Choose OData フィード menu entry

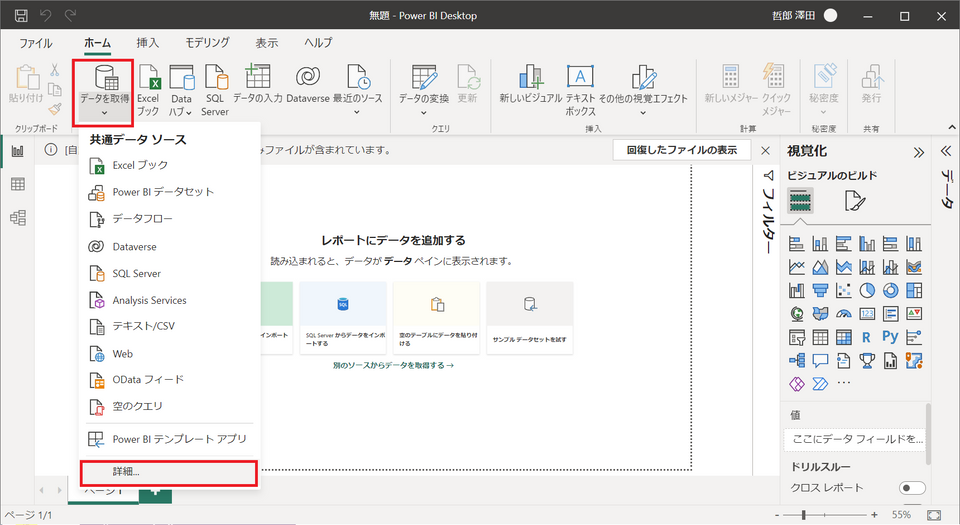[169, 380]
